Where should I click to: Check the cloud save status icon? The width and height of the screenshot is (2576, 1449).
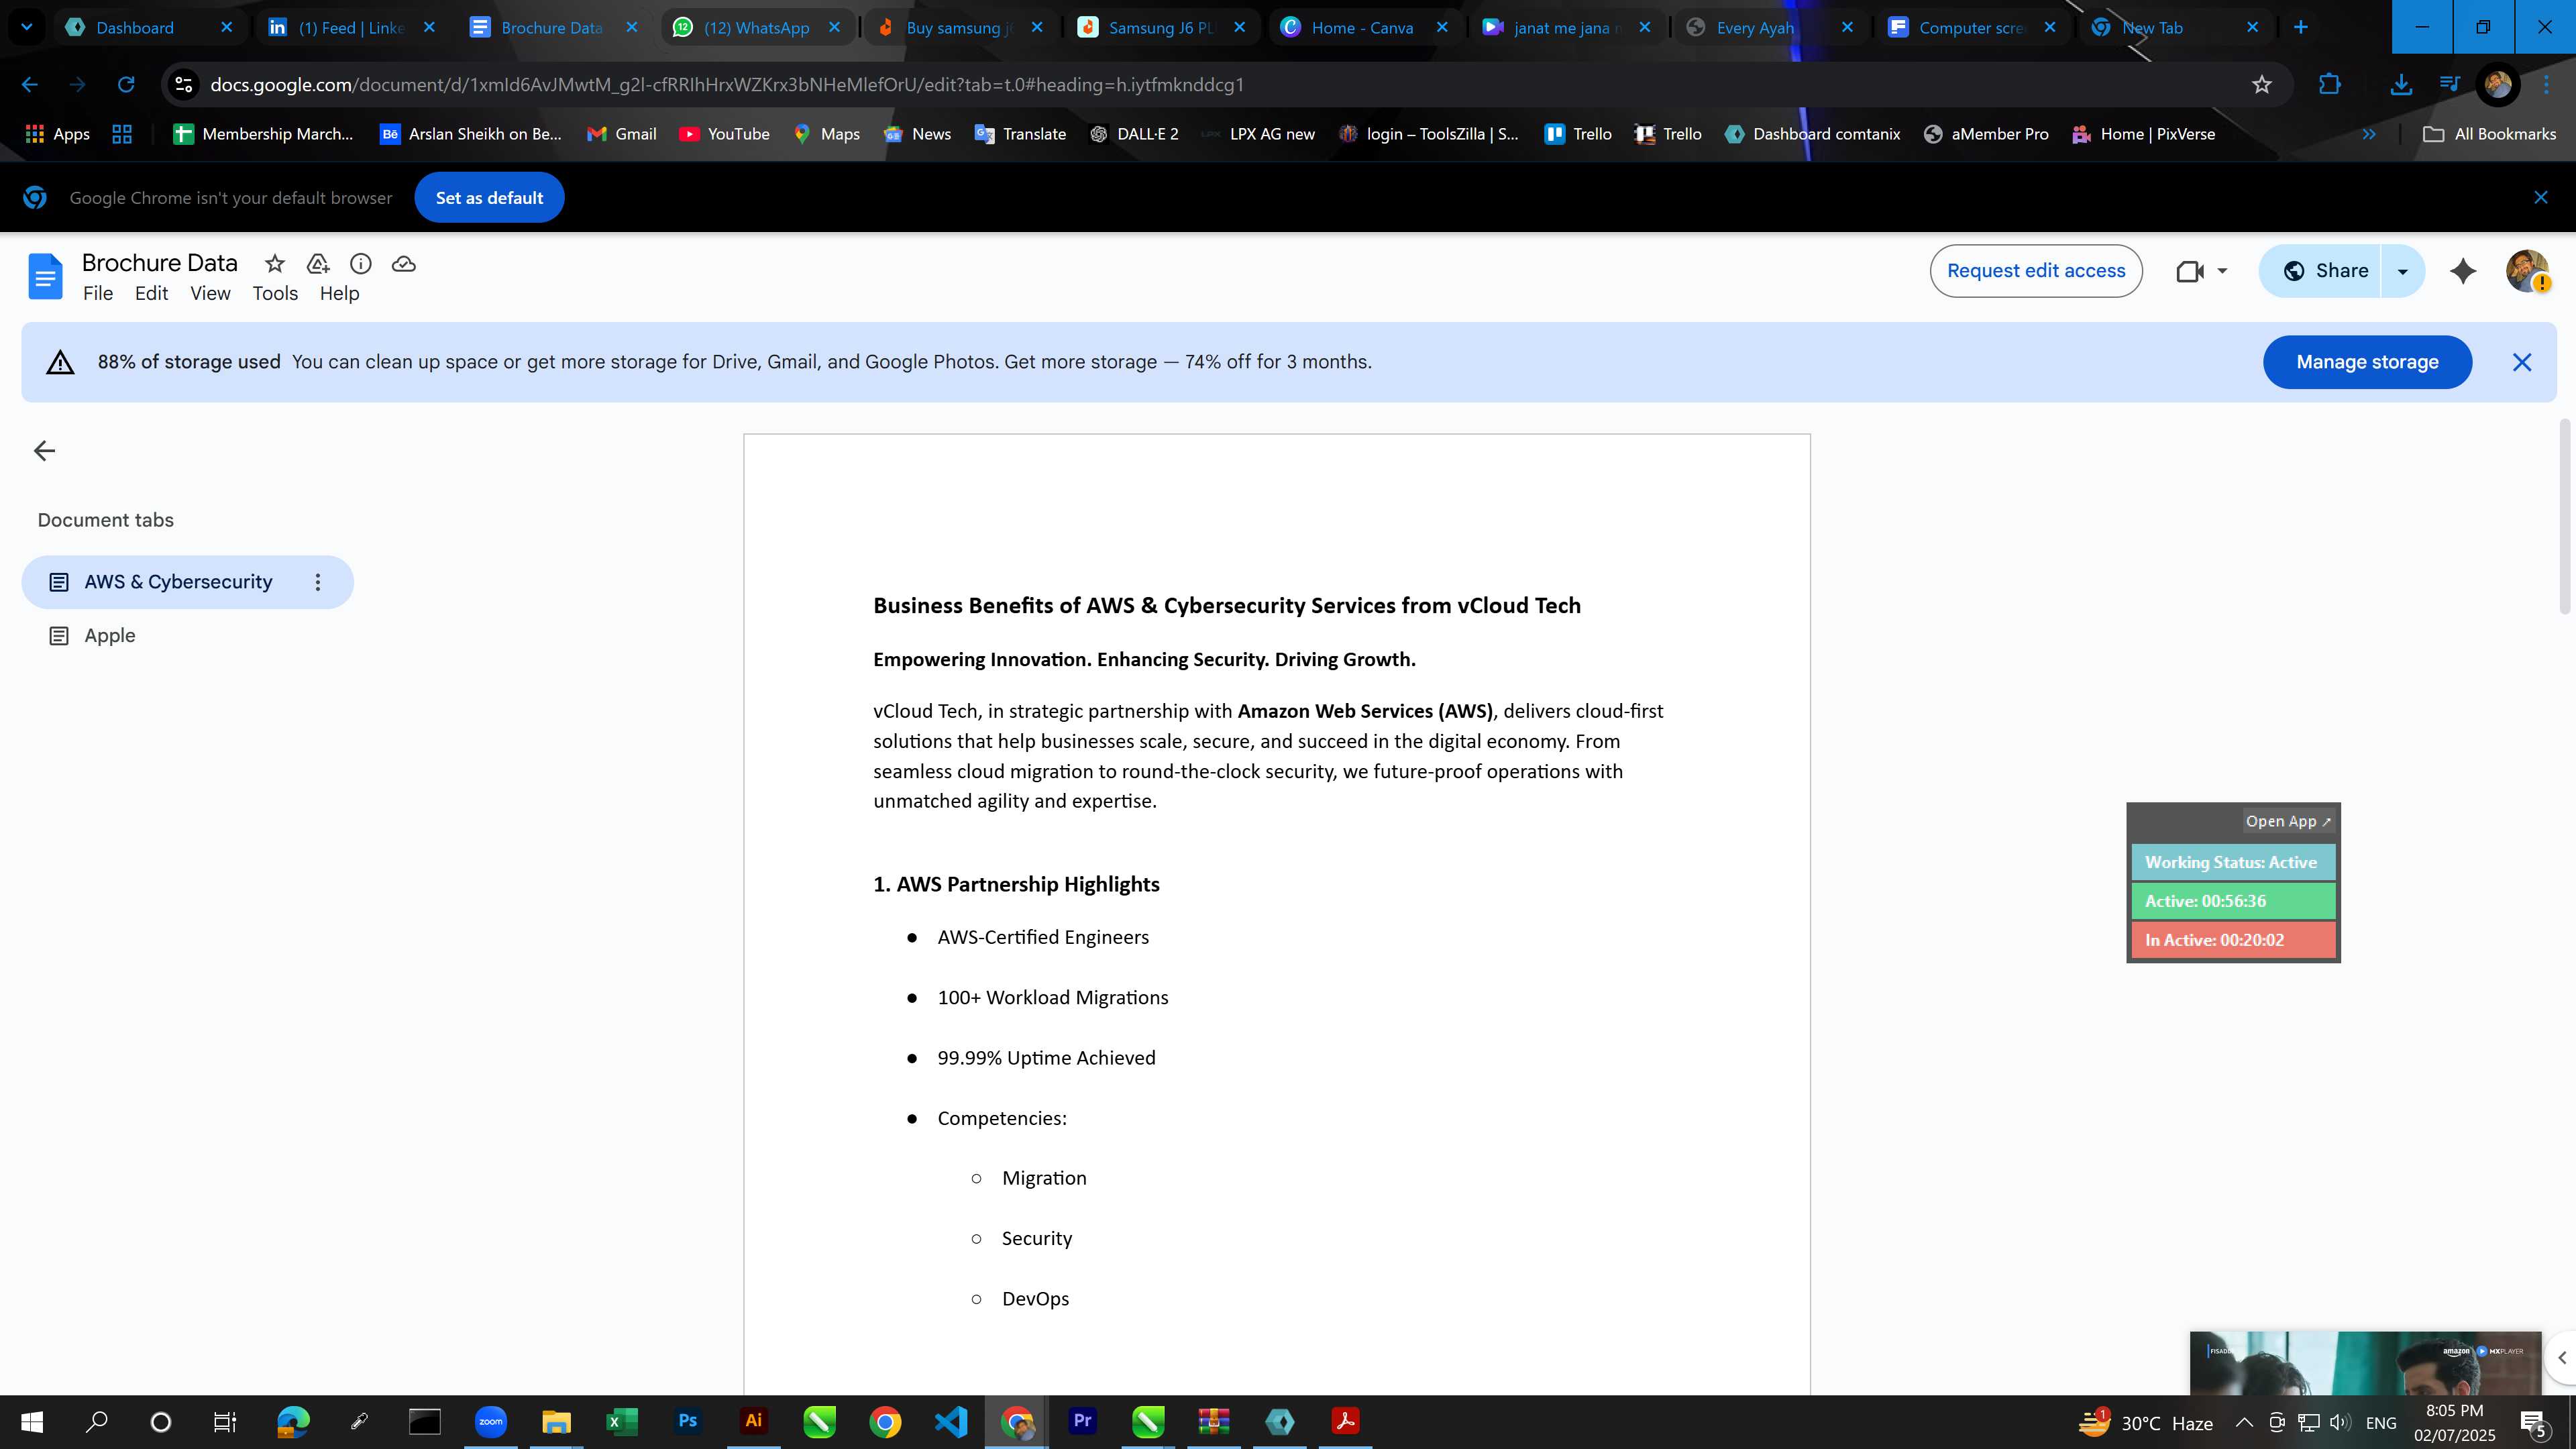404,263
